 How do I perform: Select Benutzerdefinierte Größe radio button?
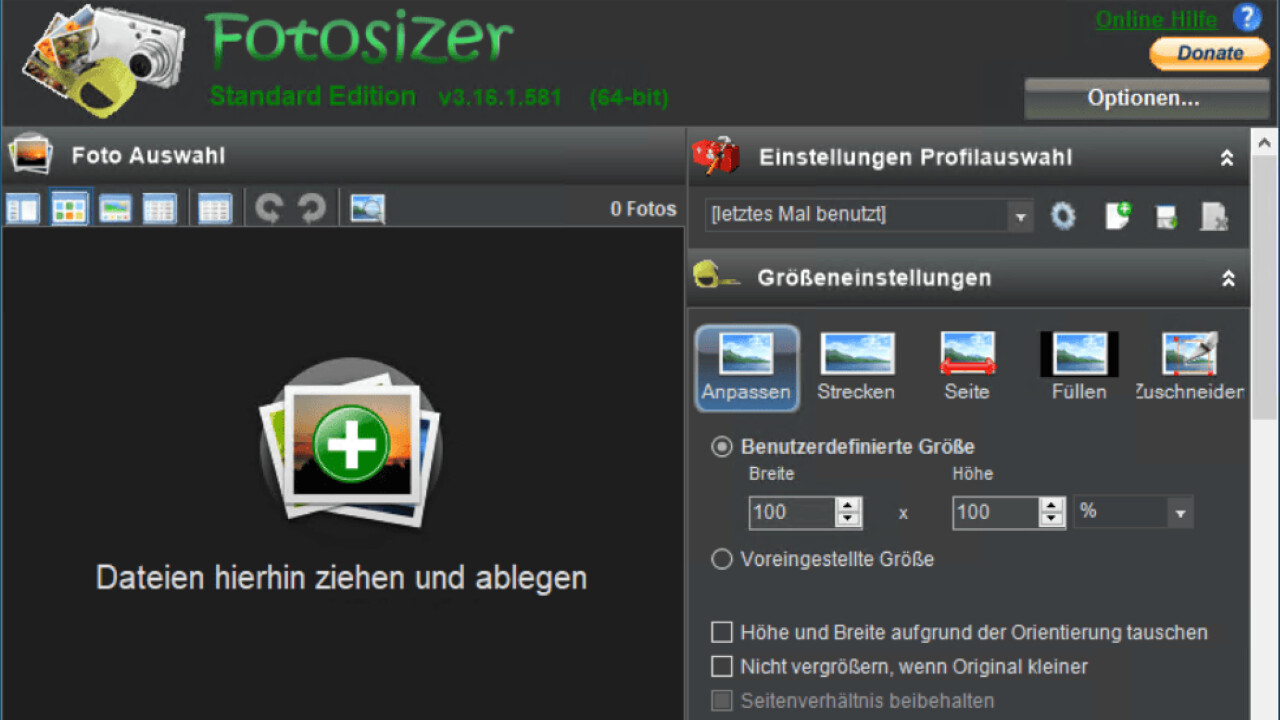(721, 447)
